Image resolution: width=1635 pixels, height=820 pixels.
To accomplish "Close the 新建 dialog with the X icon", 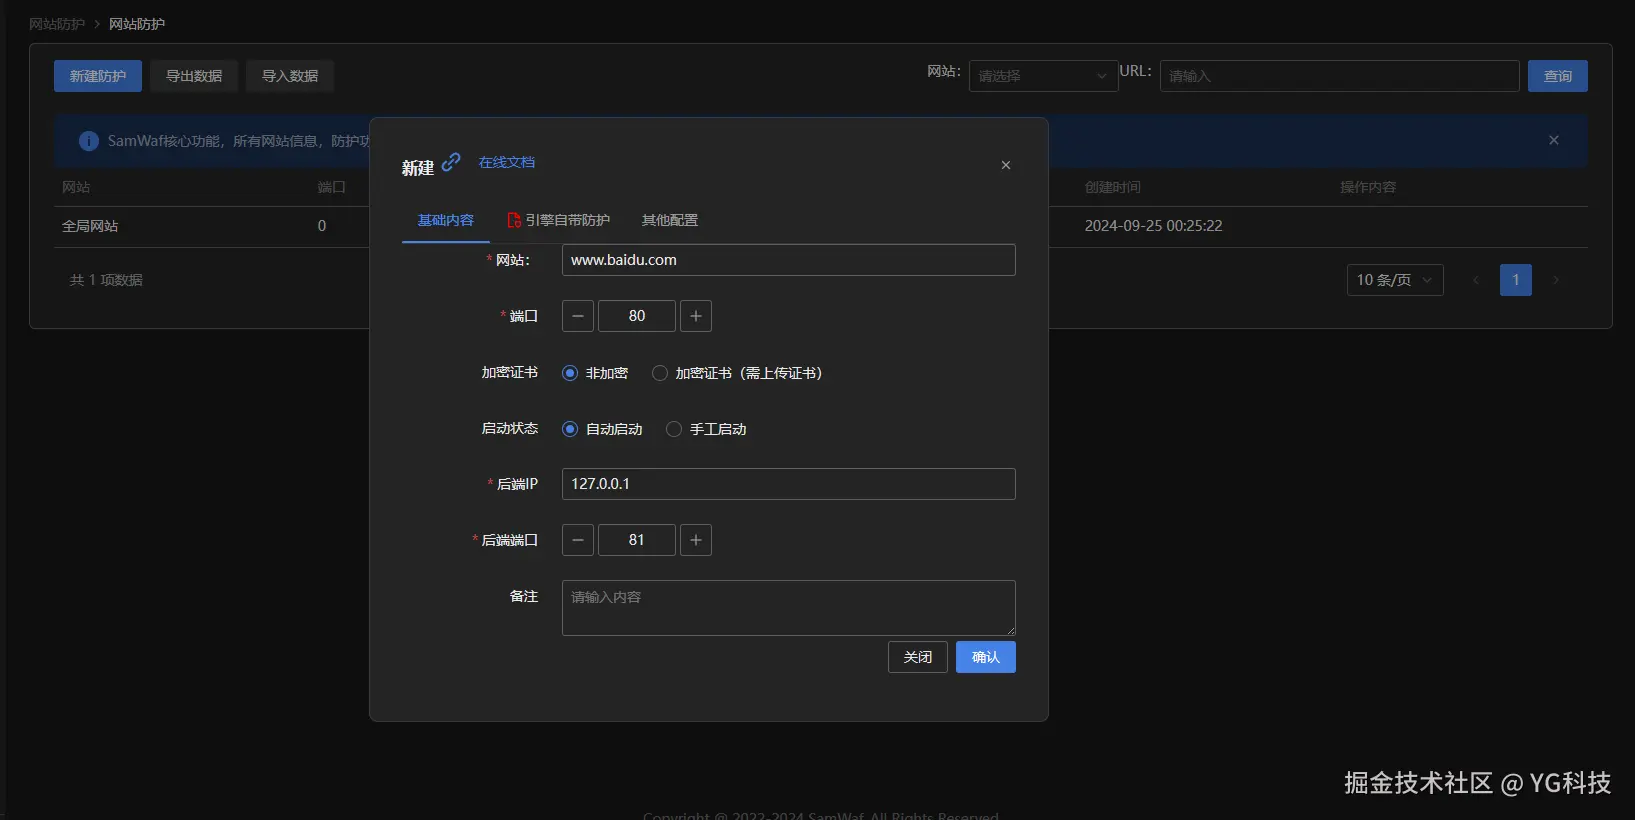I will coord(1006,165).
